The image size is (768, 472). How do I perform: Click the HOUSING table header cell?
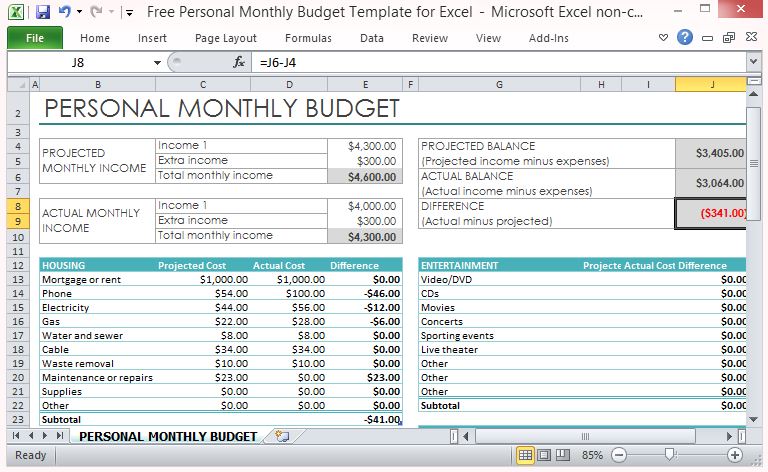(97, 265)
